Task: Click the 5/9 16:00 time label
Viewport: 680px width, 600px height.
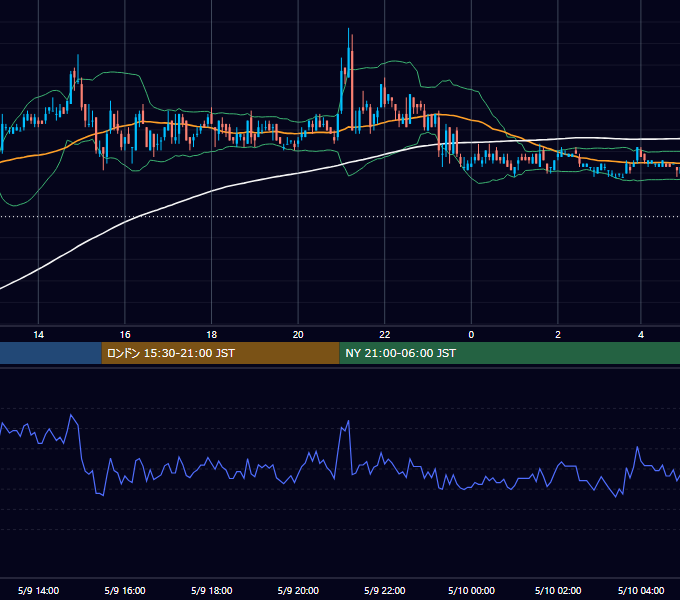Action: [125, 590]
